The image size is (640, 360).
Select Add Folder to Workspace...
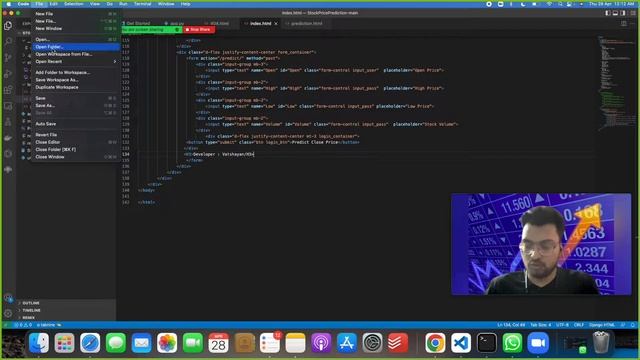[x=76, y=73]
